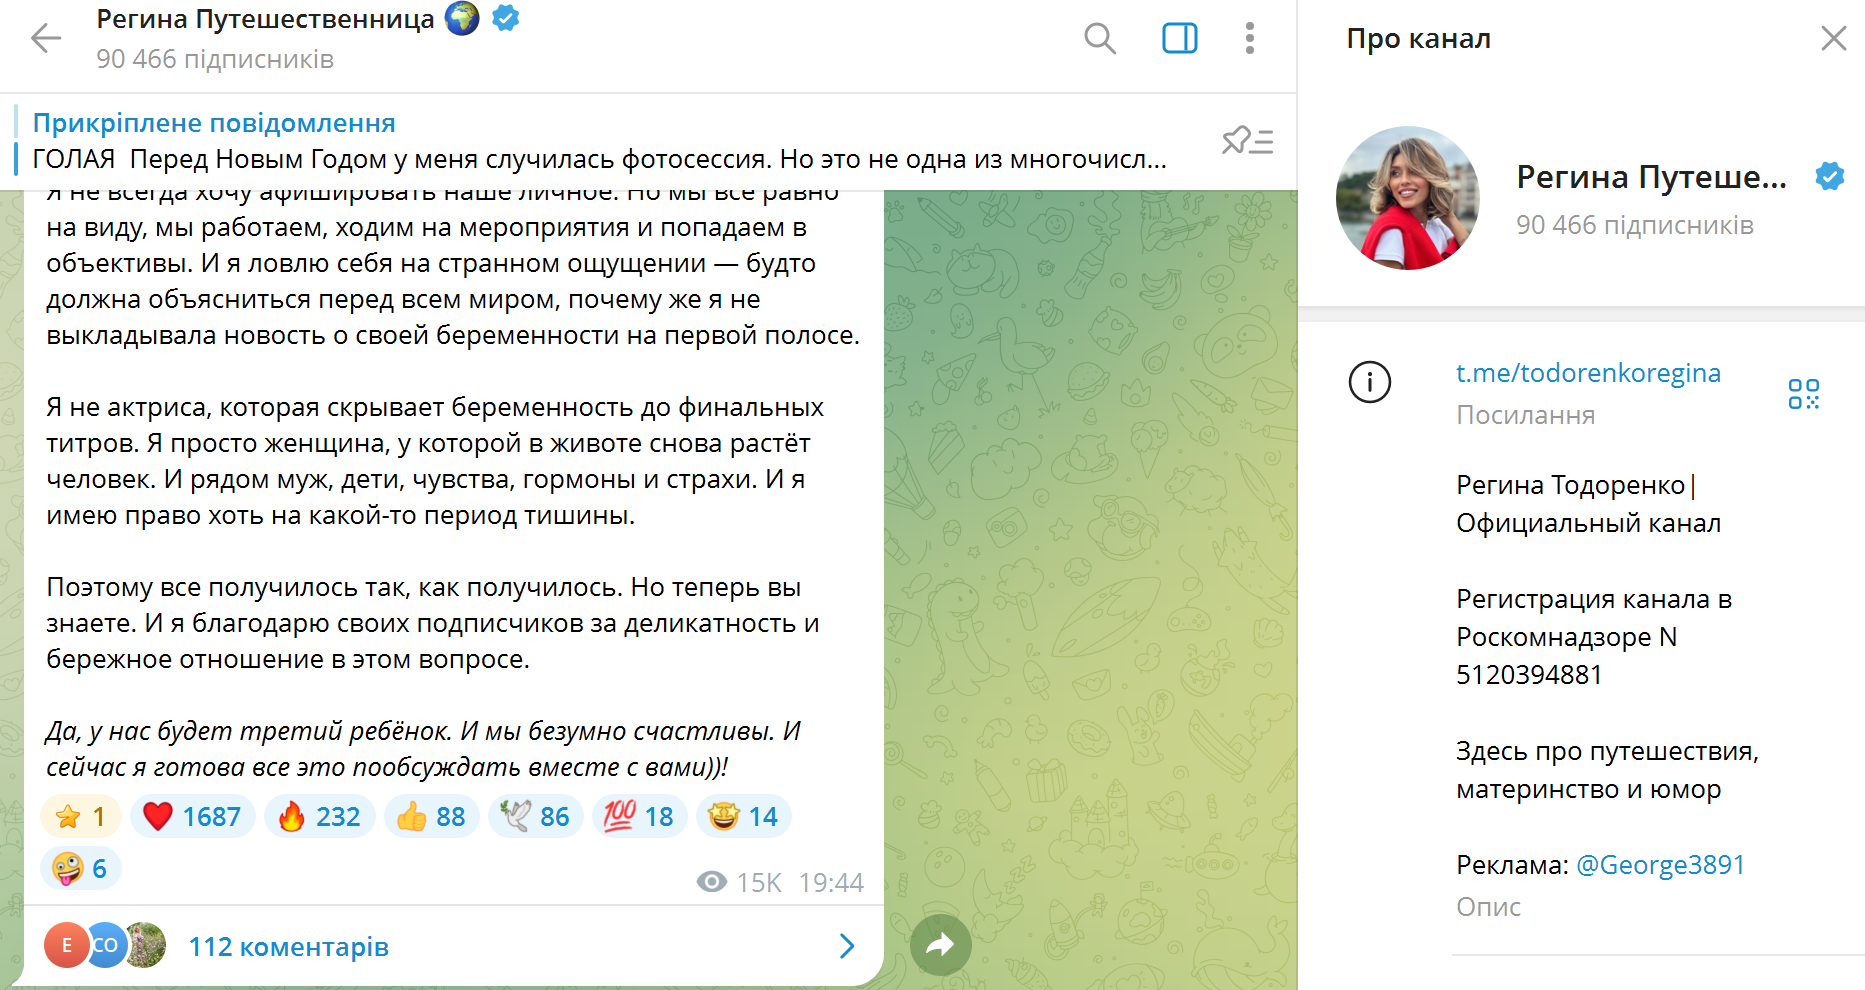
Task: Open search in the channel
Action: click(x=1100, y=39)
